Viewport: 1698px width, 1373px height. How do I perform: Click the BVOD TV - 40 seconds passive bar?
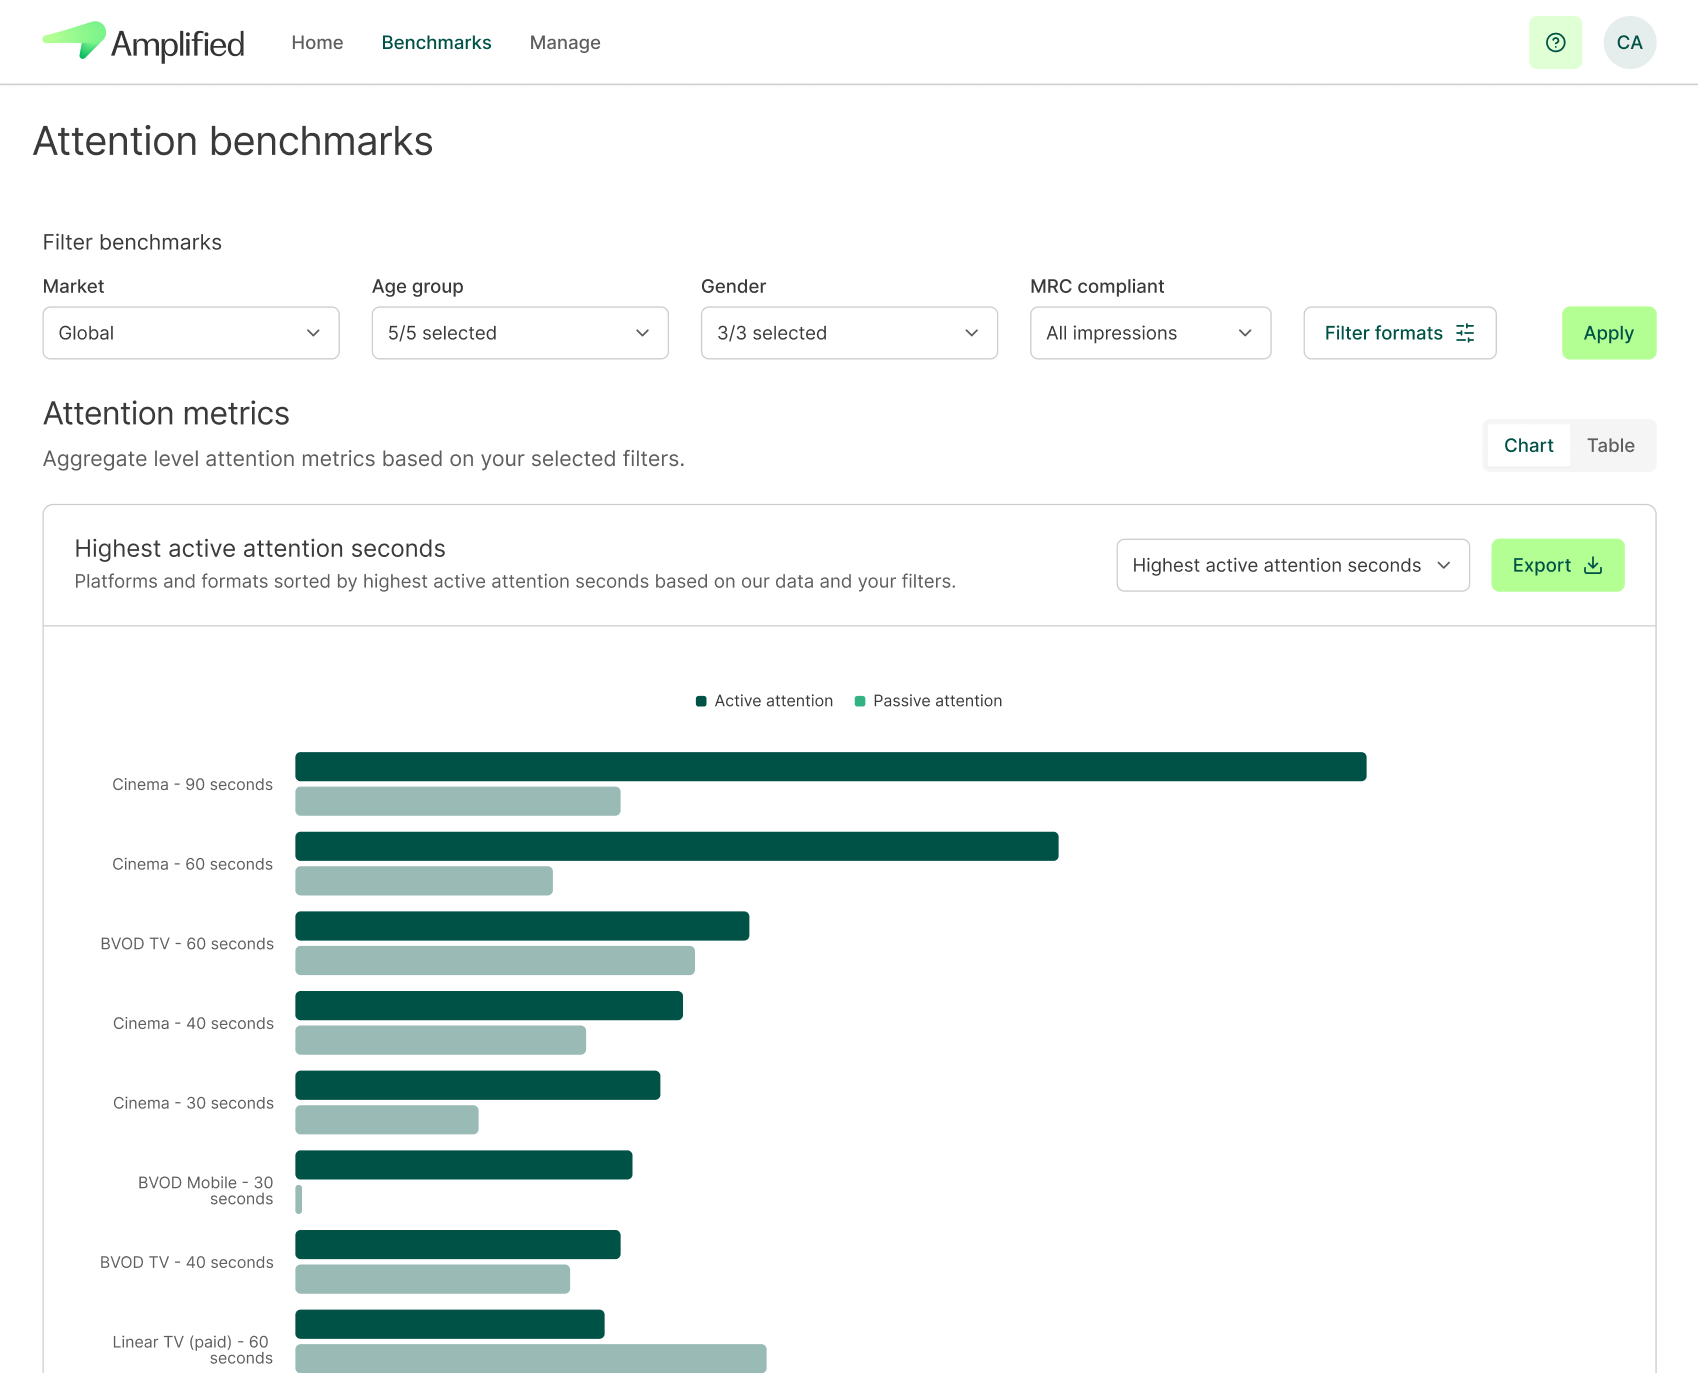(x=432, y=1279)
